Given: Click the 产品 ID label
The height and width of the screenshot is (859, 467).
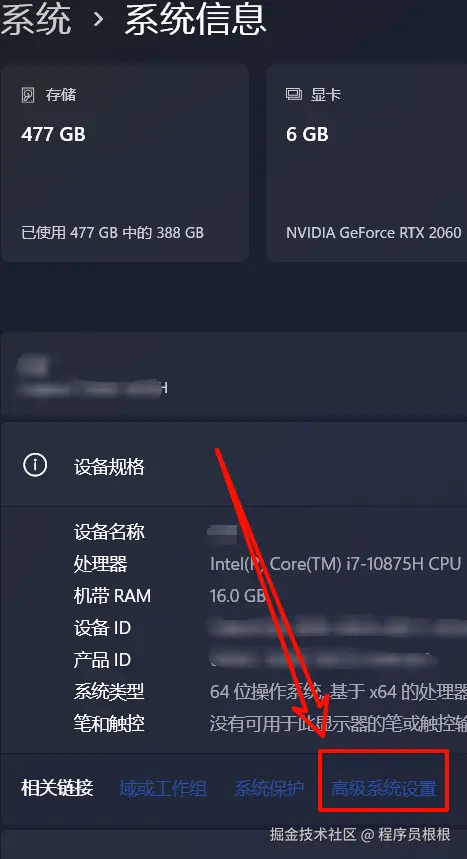Looking at the screenshot, I should coord(102,660).
